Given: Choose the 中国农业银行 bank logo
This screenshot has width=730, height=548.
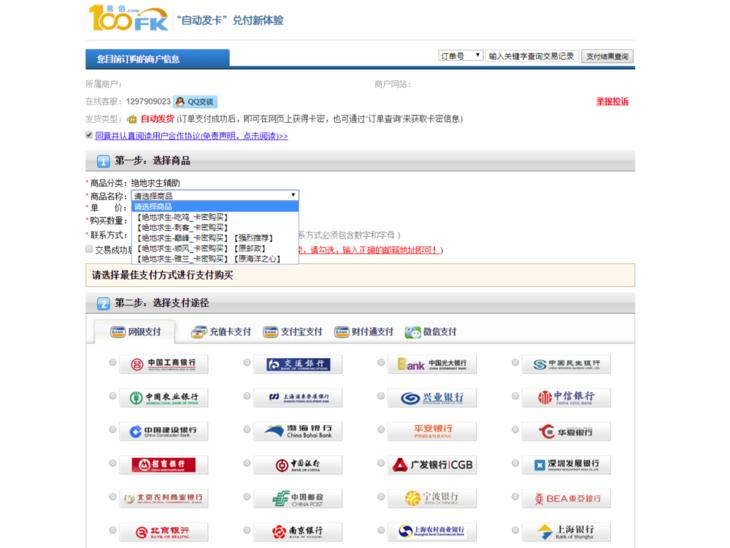Looking at the screenshot, I should [x=163, y=398].
